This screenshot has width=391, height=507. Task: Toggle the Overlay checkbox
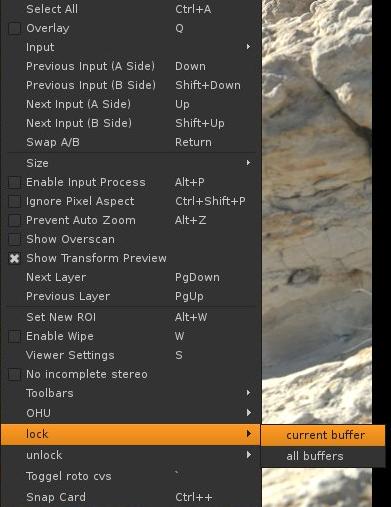14,29
